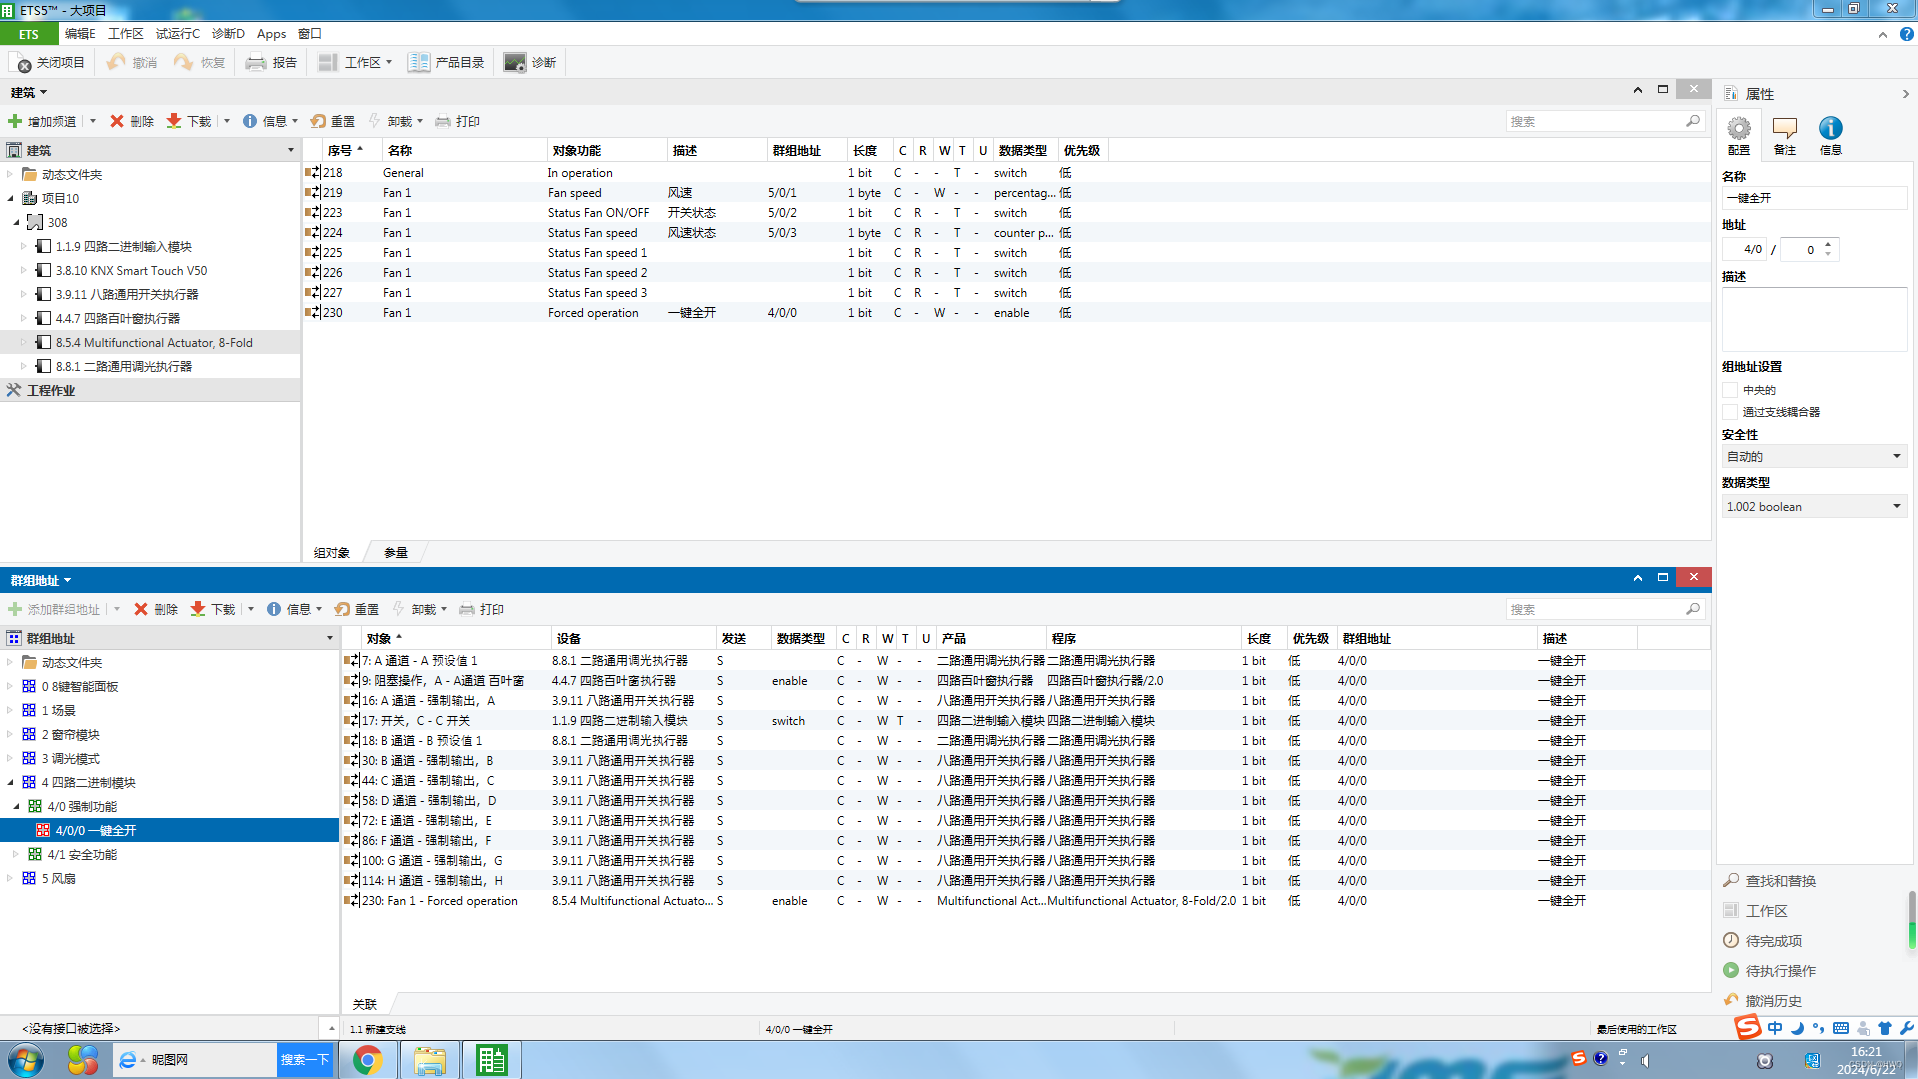
Task: Switch to the 参量 tab
Action: (396, 553)
